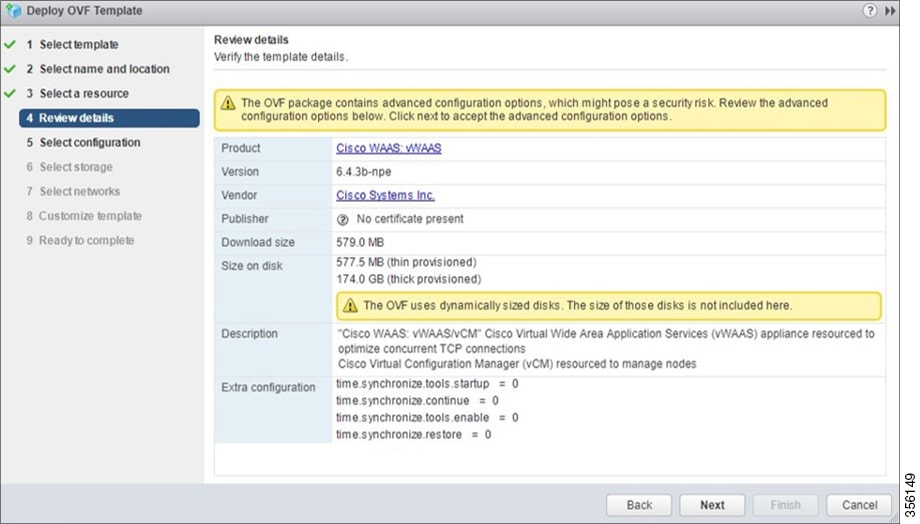Click green checkmark beside Select template
This screenshot has width=920, height=524.
(x=10, y=45)
